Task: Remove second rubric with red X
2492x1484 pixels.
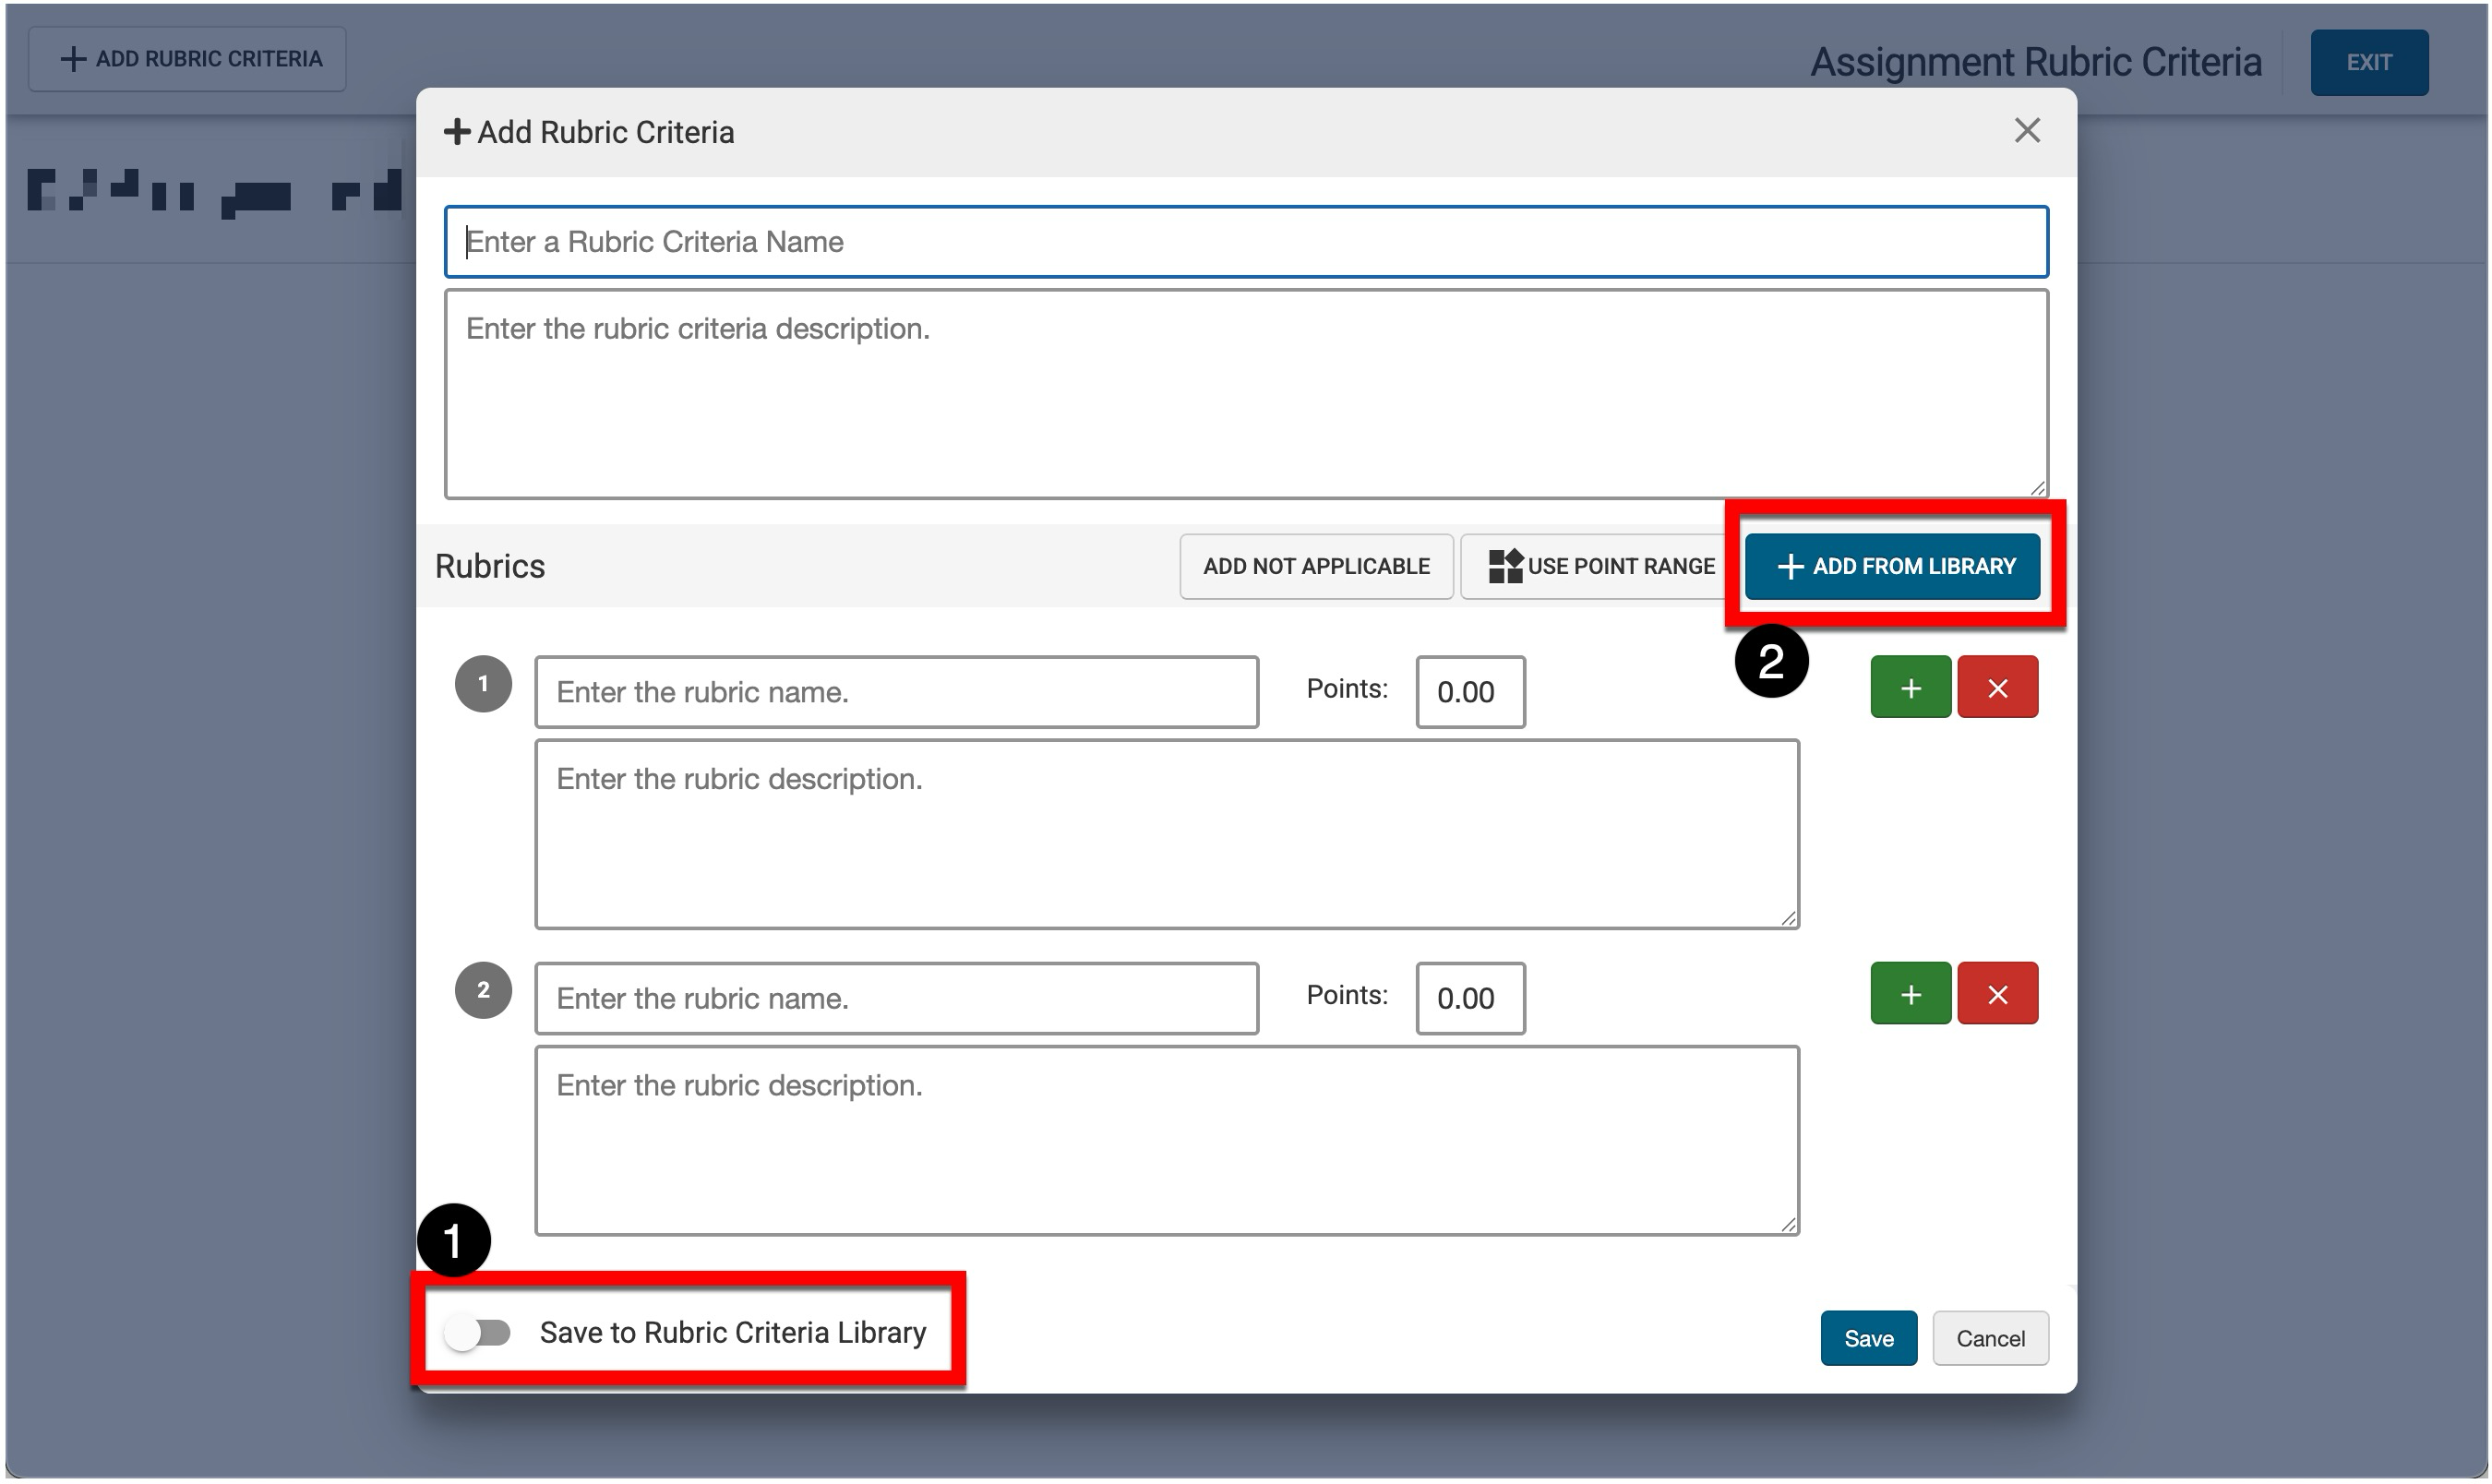Action: tap(1997, 994)
